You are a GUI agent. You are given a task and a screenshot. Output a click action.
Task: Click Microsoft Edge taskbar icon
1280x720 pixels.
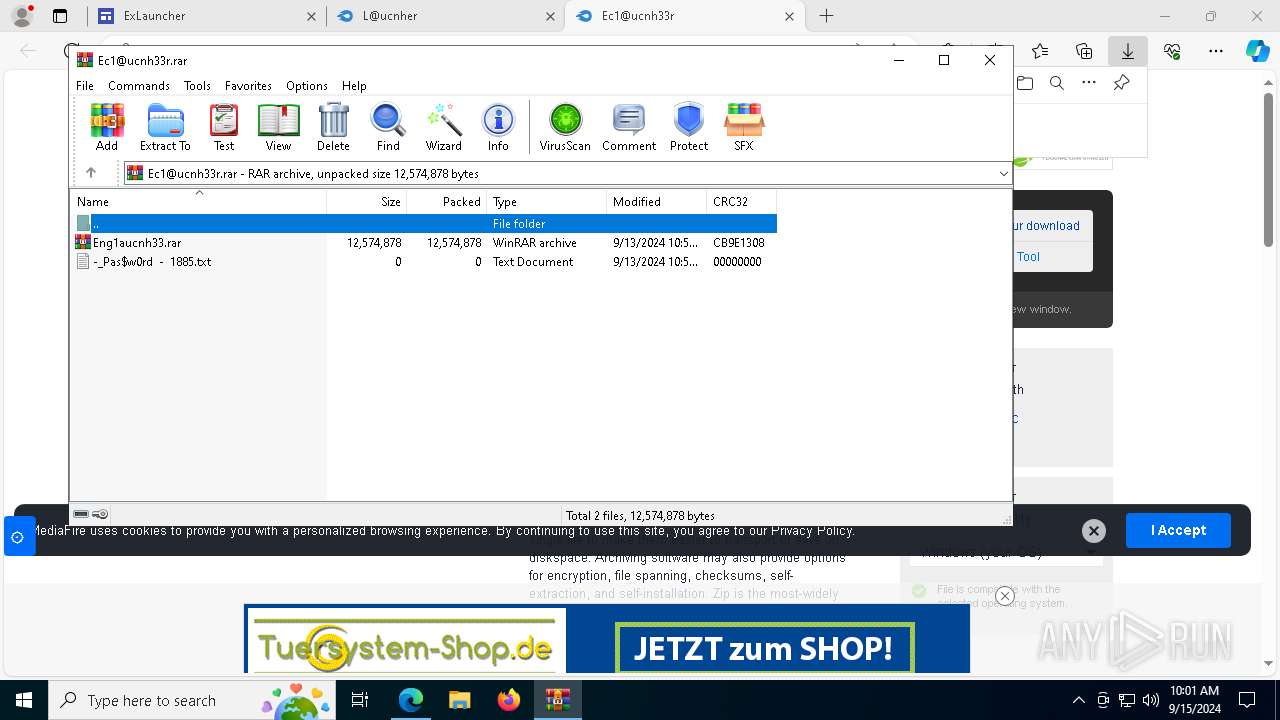pos(411,700)
